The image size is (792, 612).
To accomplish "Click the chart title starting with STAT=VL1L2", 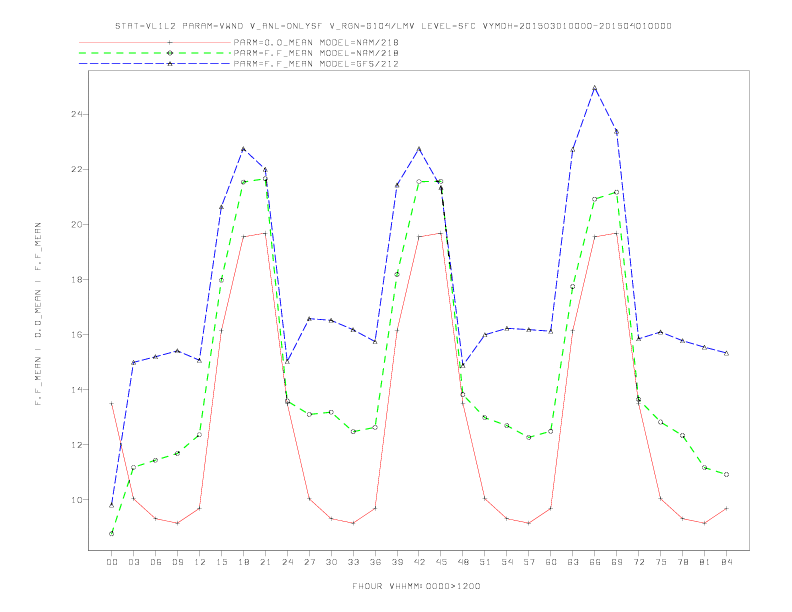I will pos(393,26).
